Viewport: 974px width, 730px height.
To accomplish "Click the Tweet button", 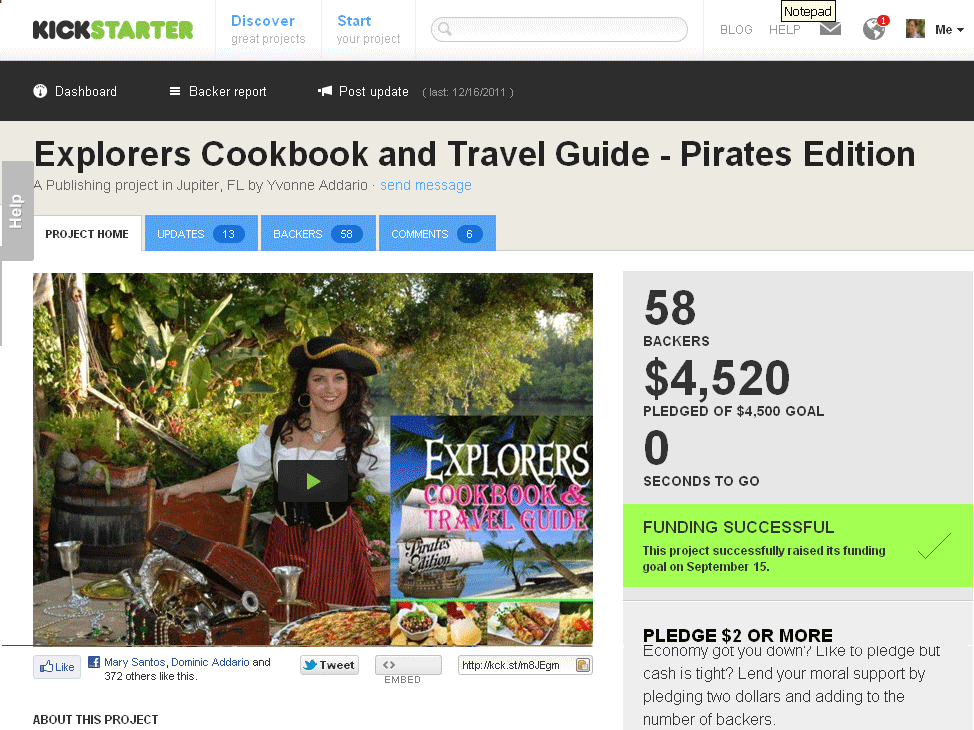I will (x=329, y=665).
